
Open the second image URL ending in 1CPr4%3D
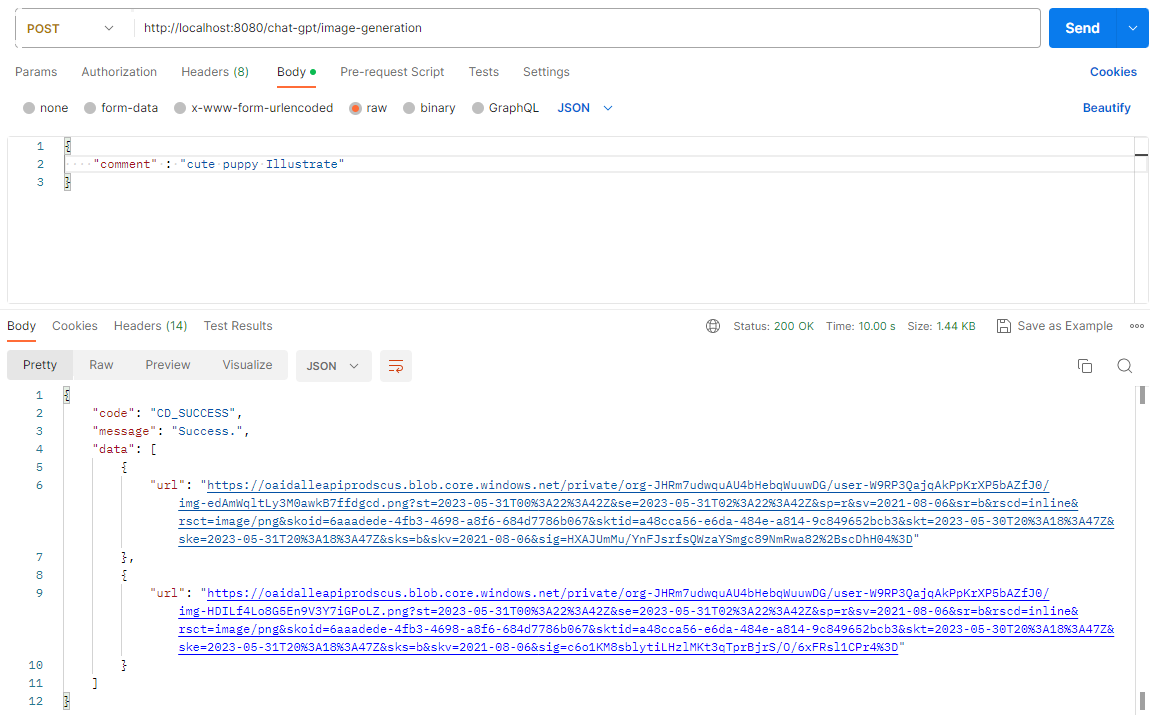pos(646,620)
